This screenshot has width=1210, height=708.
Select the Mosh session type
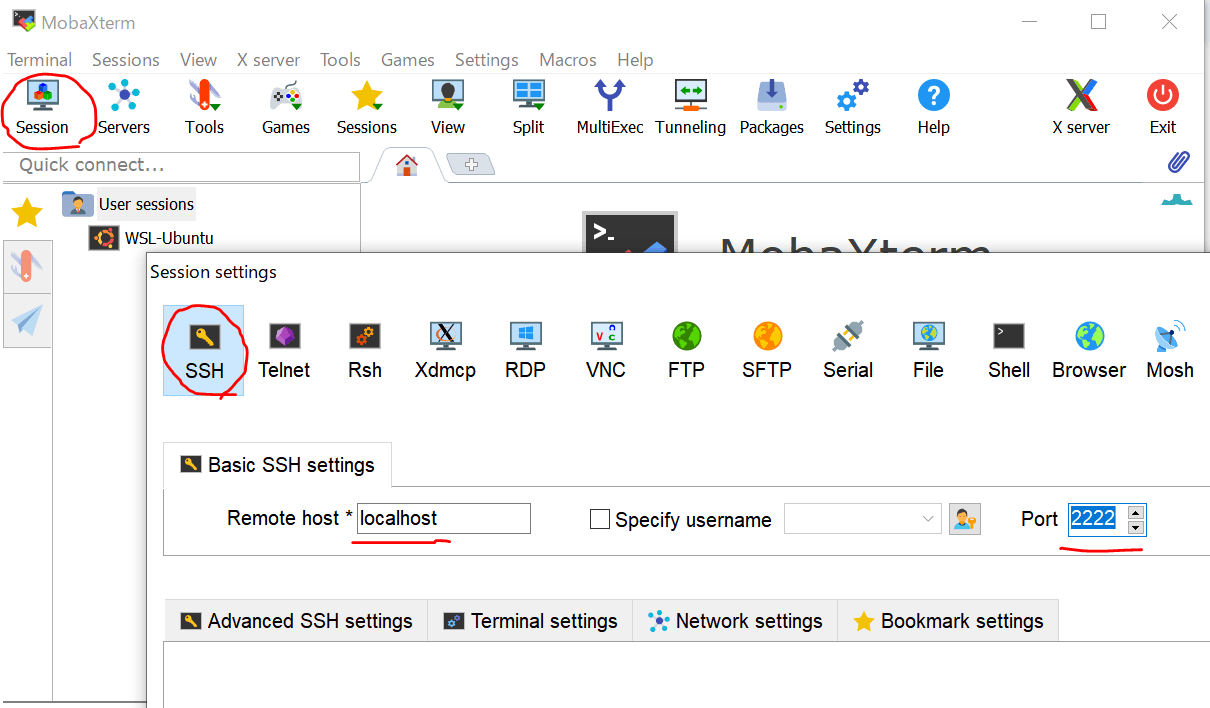[1170, 351]
